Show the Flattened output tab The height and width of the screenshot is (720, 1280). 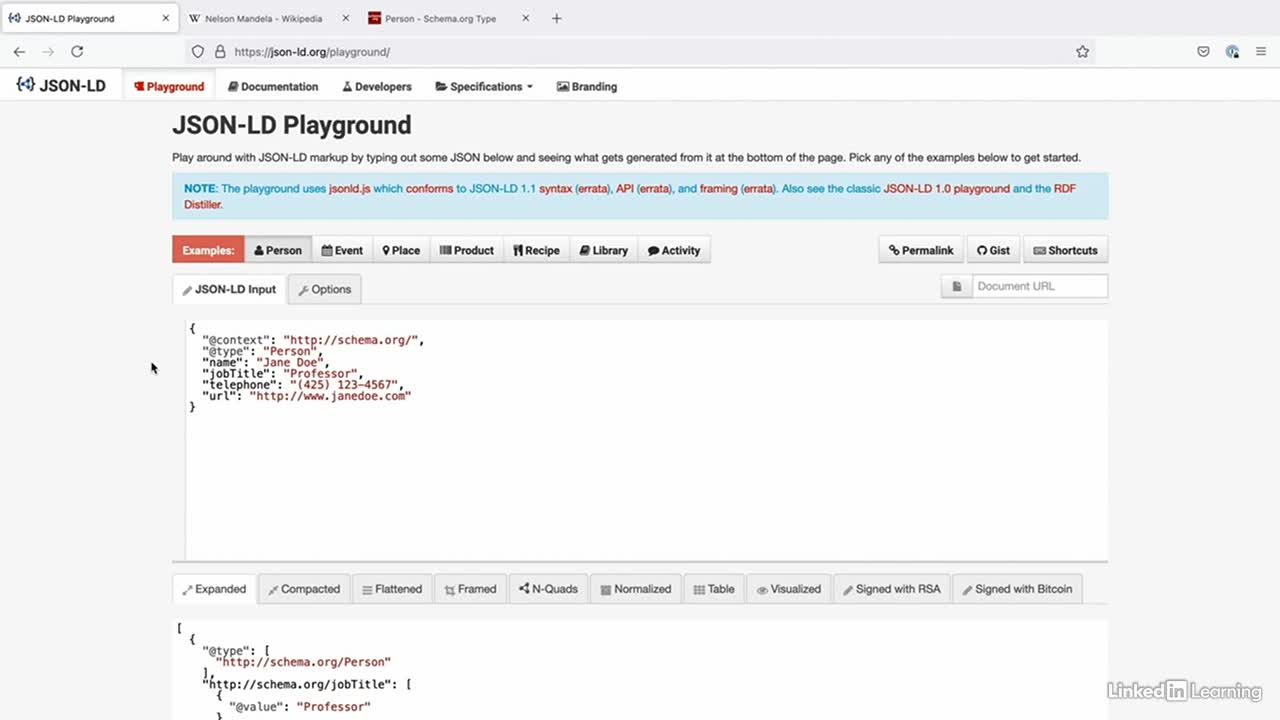392,589
